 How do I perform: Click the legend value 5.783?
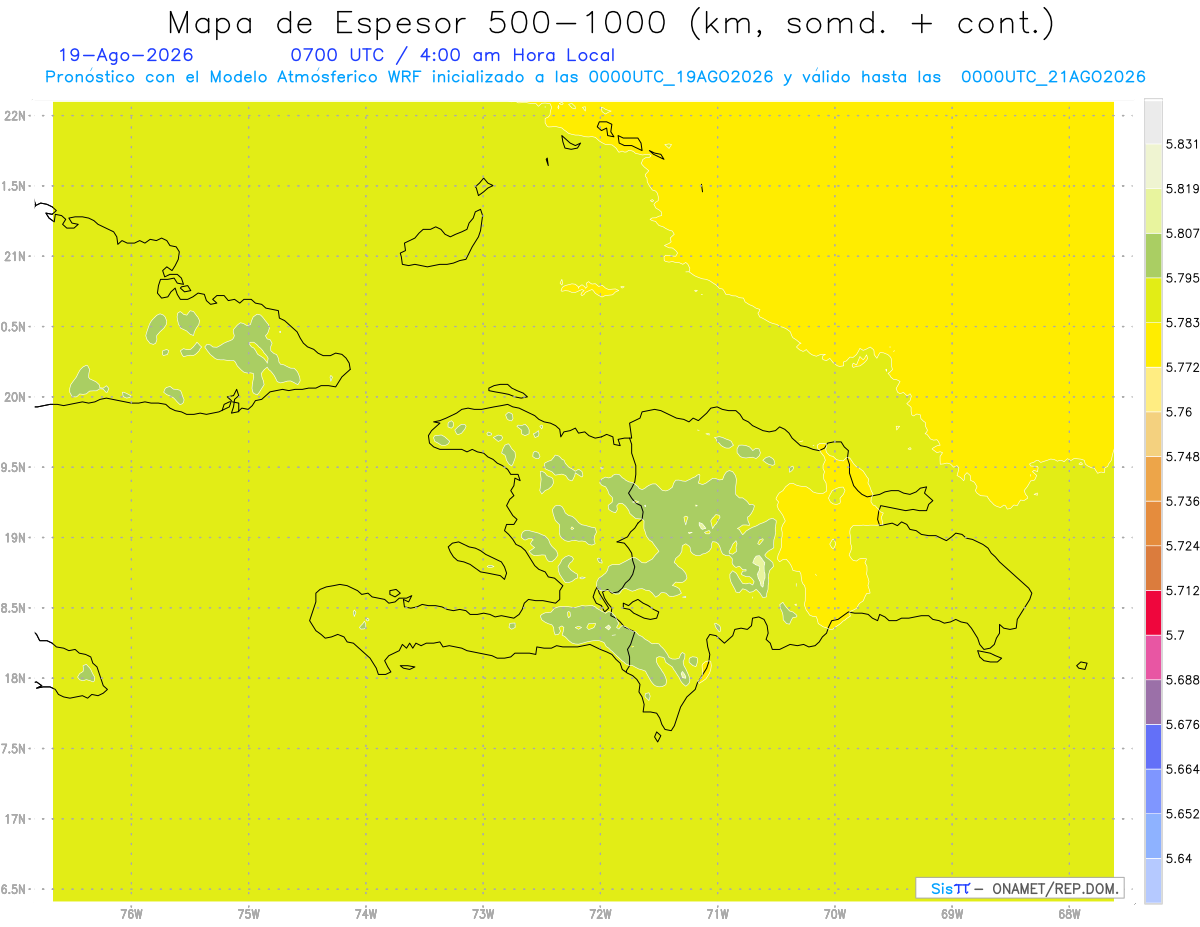tap(1183, 322)
